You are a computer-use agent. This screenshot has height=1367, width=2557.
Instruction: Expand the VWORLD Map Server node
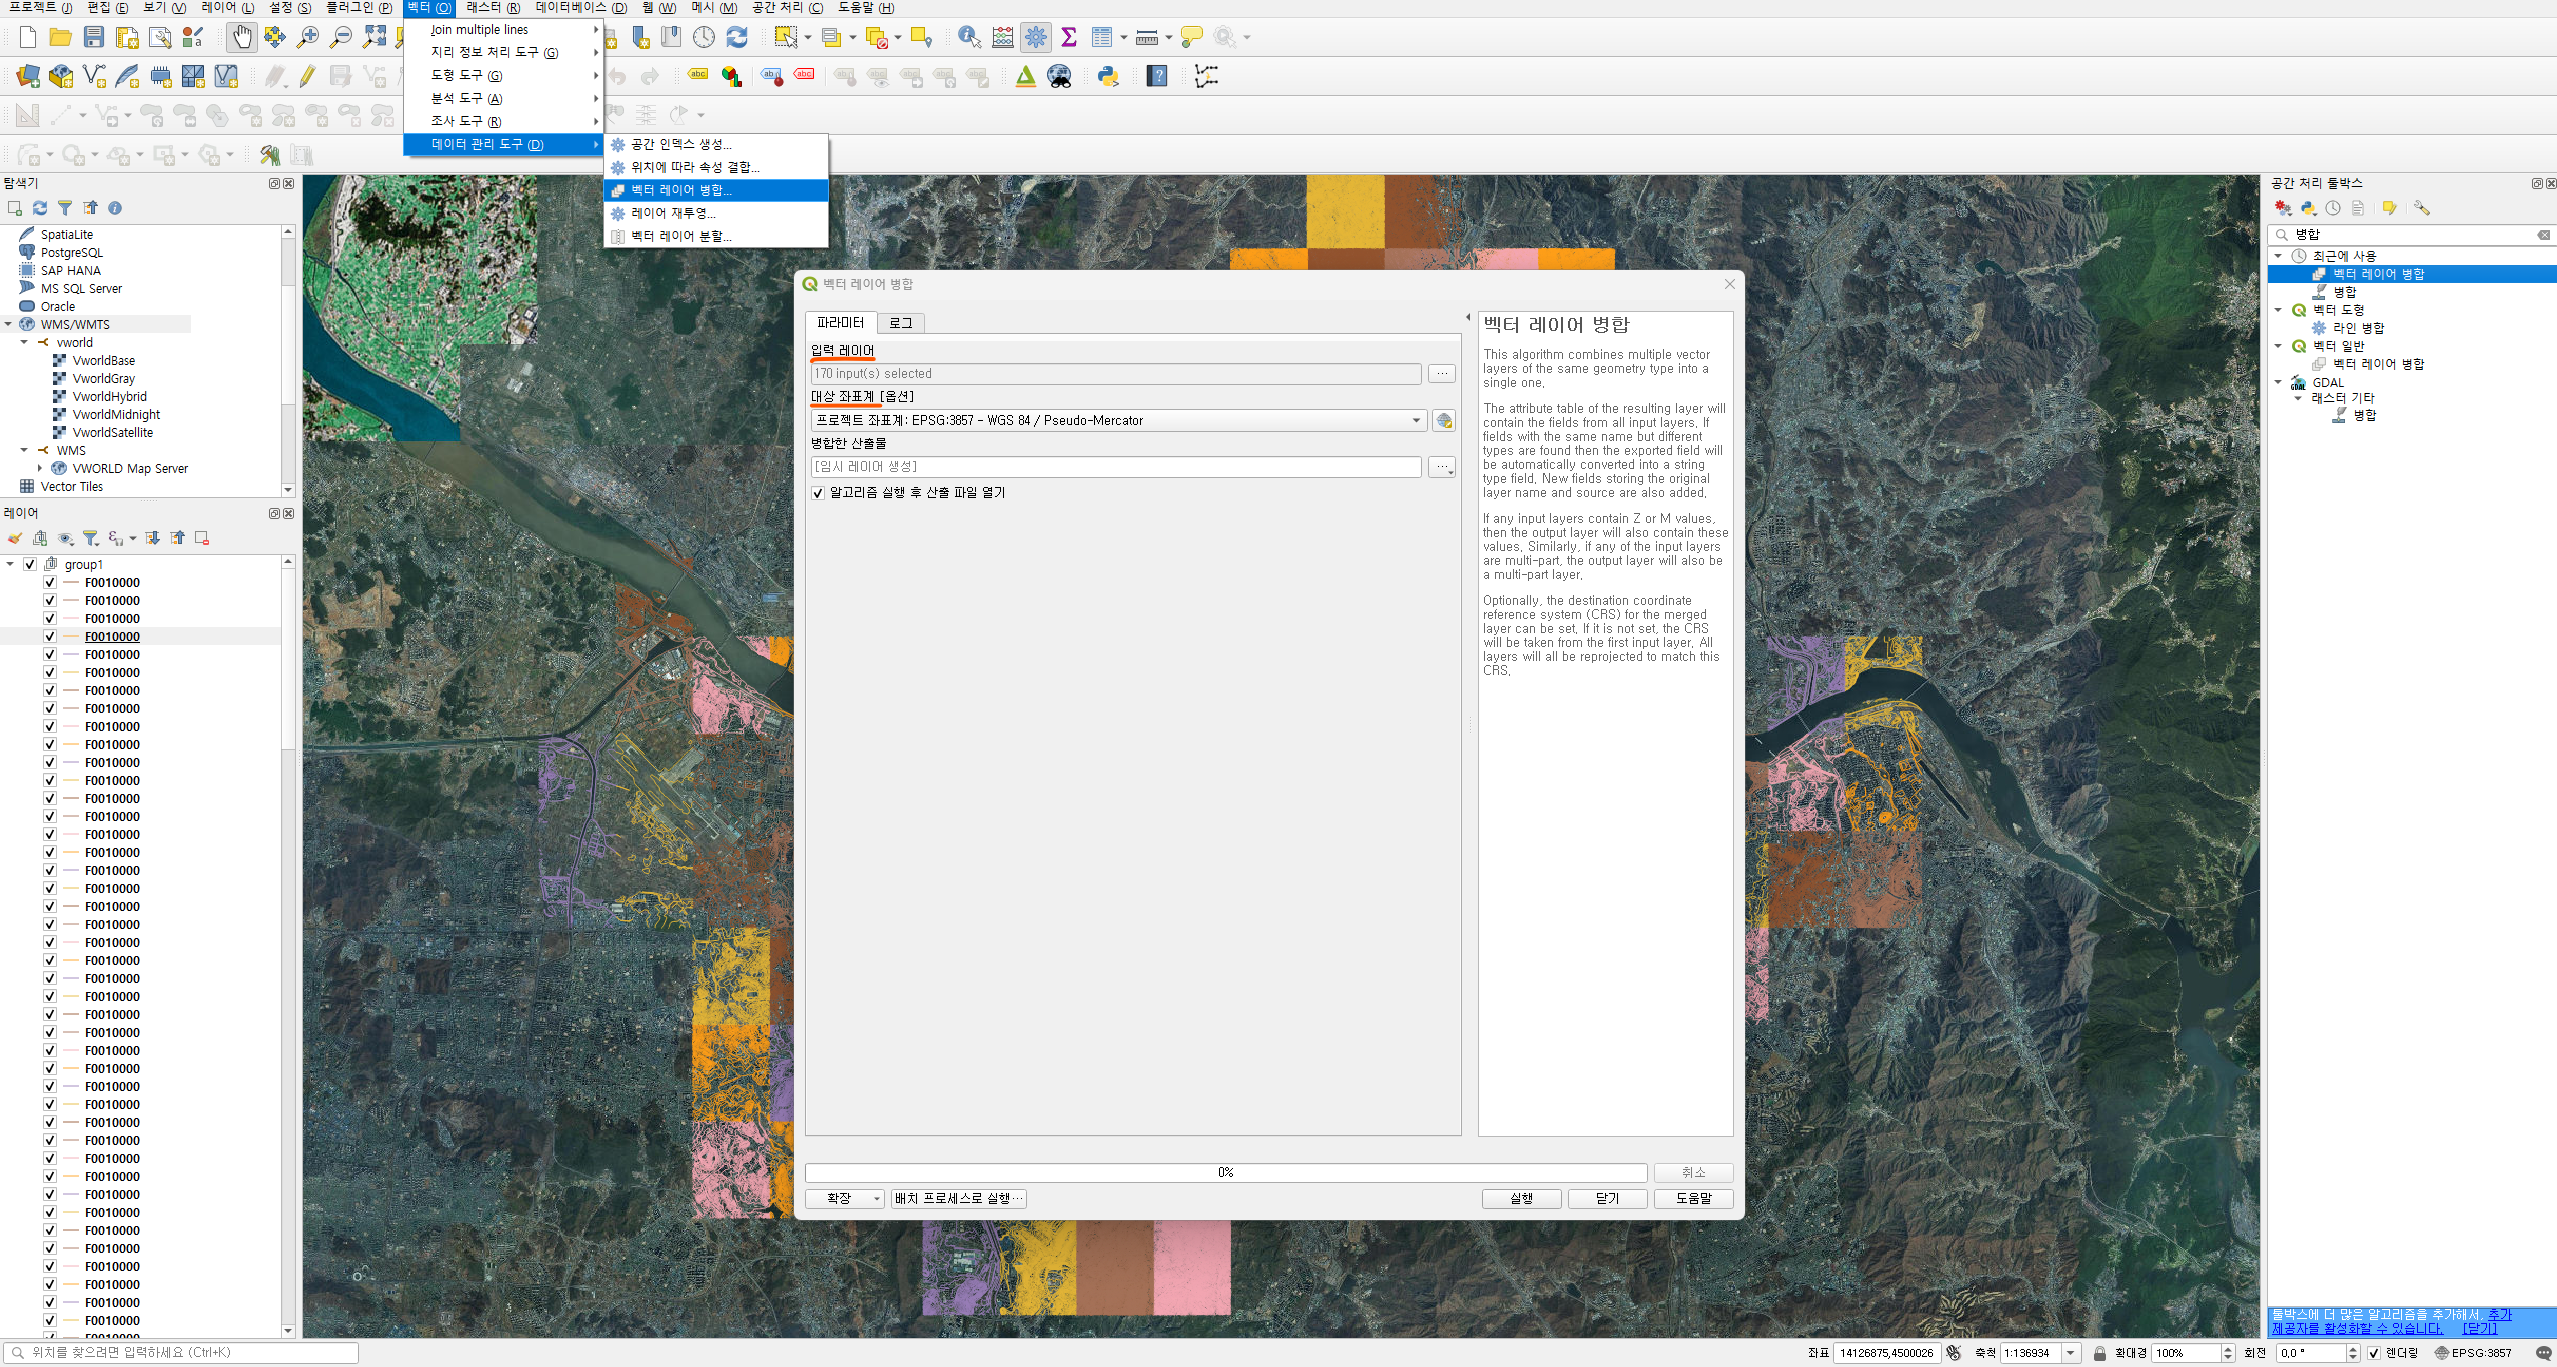[x=40, y=468]
